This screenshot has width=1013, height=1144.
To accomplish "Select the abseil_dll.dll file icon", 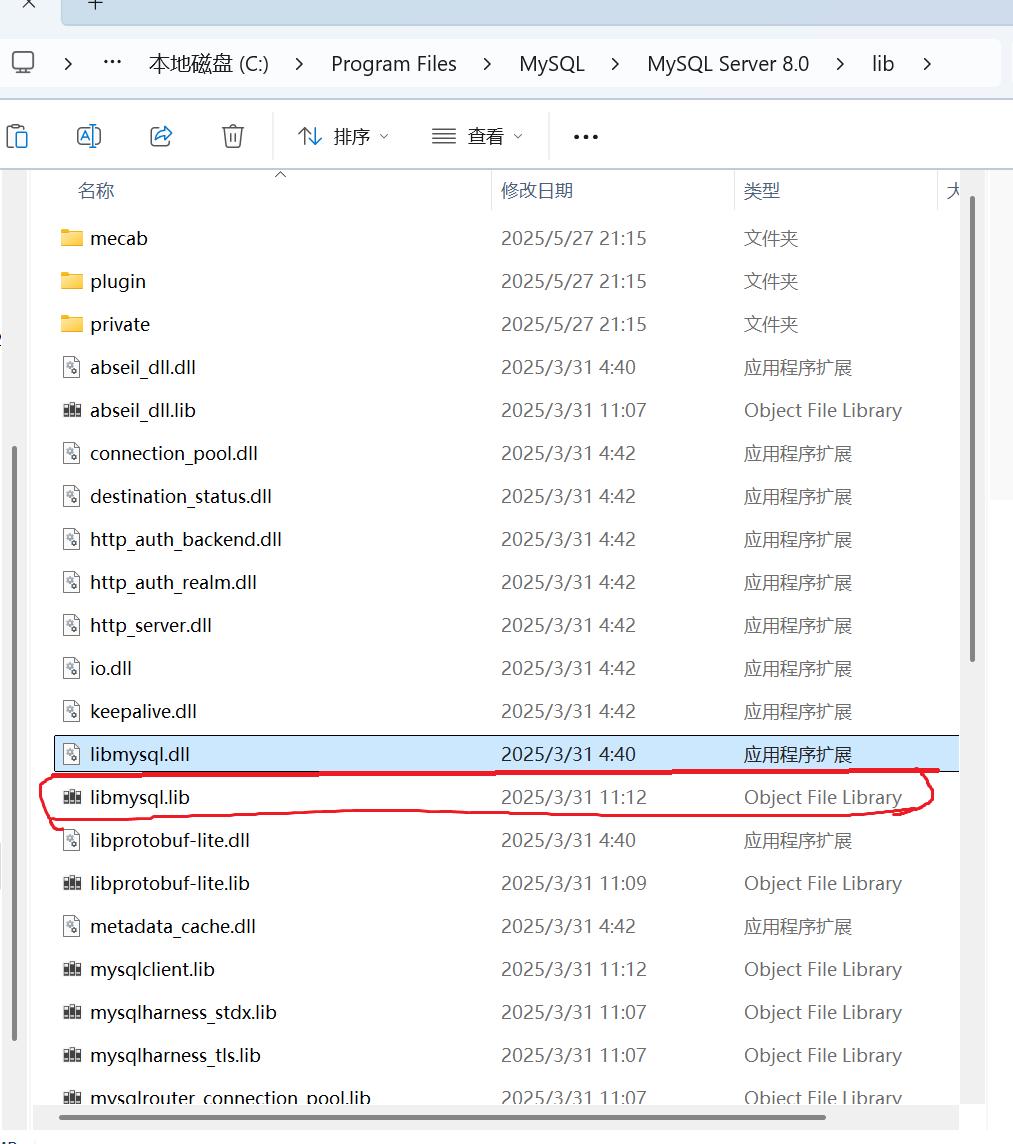I will 72,367.
